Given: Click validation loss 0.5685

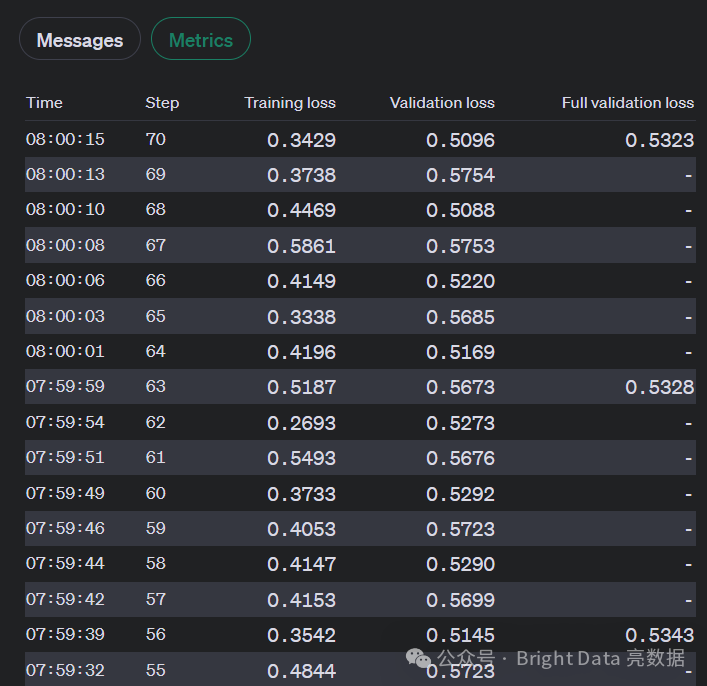Looking at the screenshot, I should [x=460, y=318].
